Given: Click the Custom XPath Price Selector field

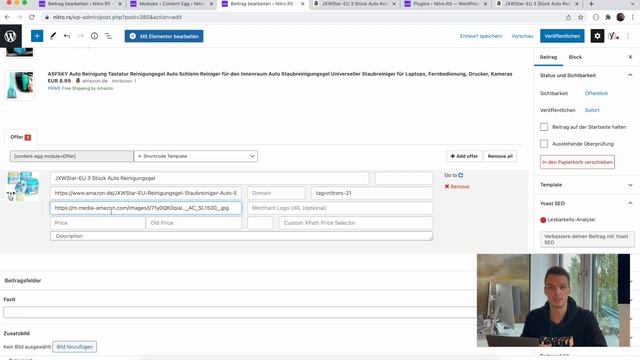Looking at the screenshot, I should click(x=356, y=223).
